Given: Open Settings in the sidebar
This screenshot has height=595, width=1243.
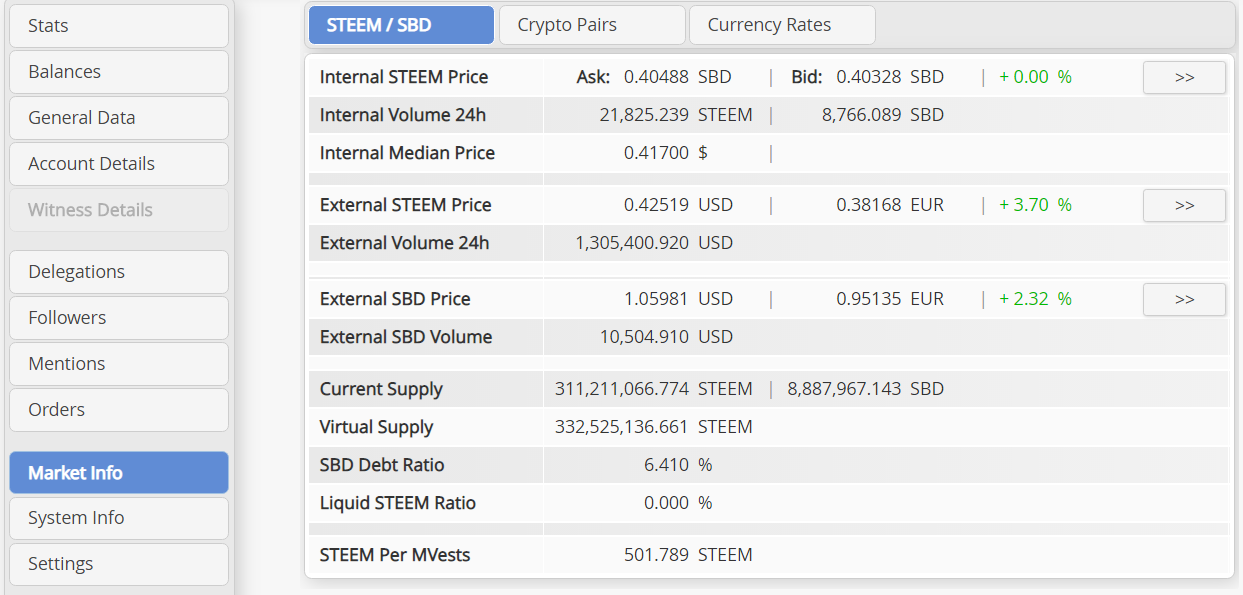Looking at the screenshot, I should [119, 564].
